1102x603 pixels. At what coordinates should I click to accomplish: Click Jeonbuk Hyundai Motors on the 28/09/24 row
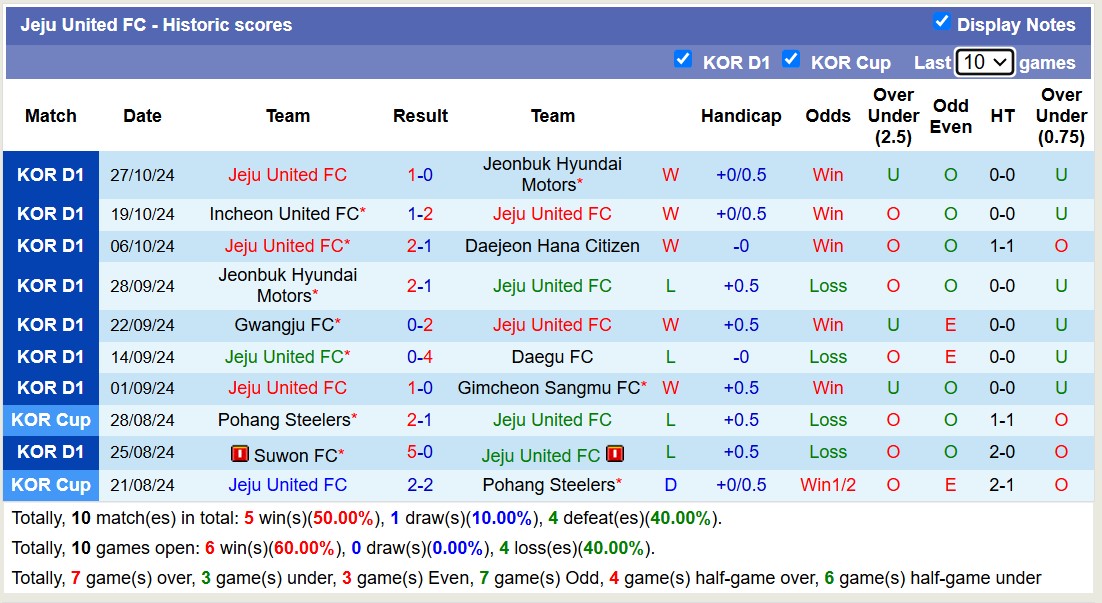point(288,285)
